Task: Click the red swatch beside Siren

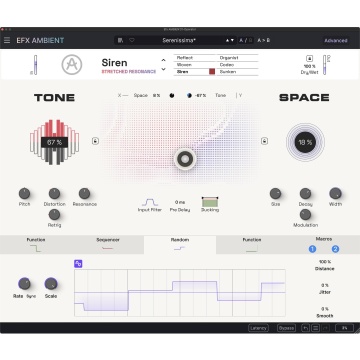Action: (x=212, y=72)
